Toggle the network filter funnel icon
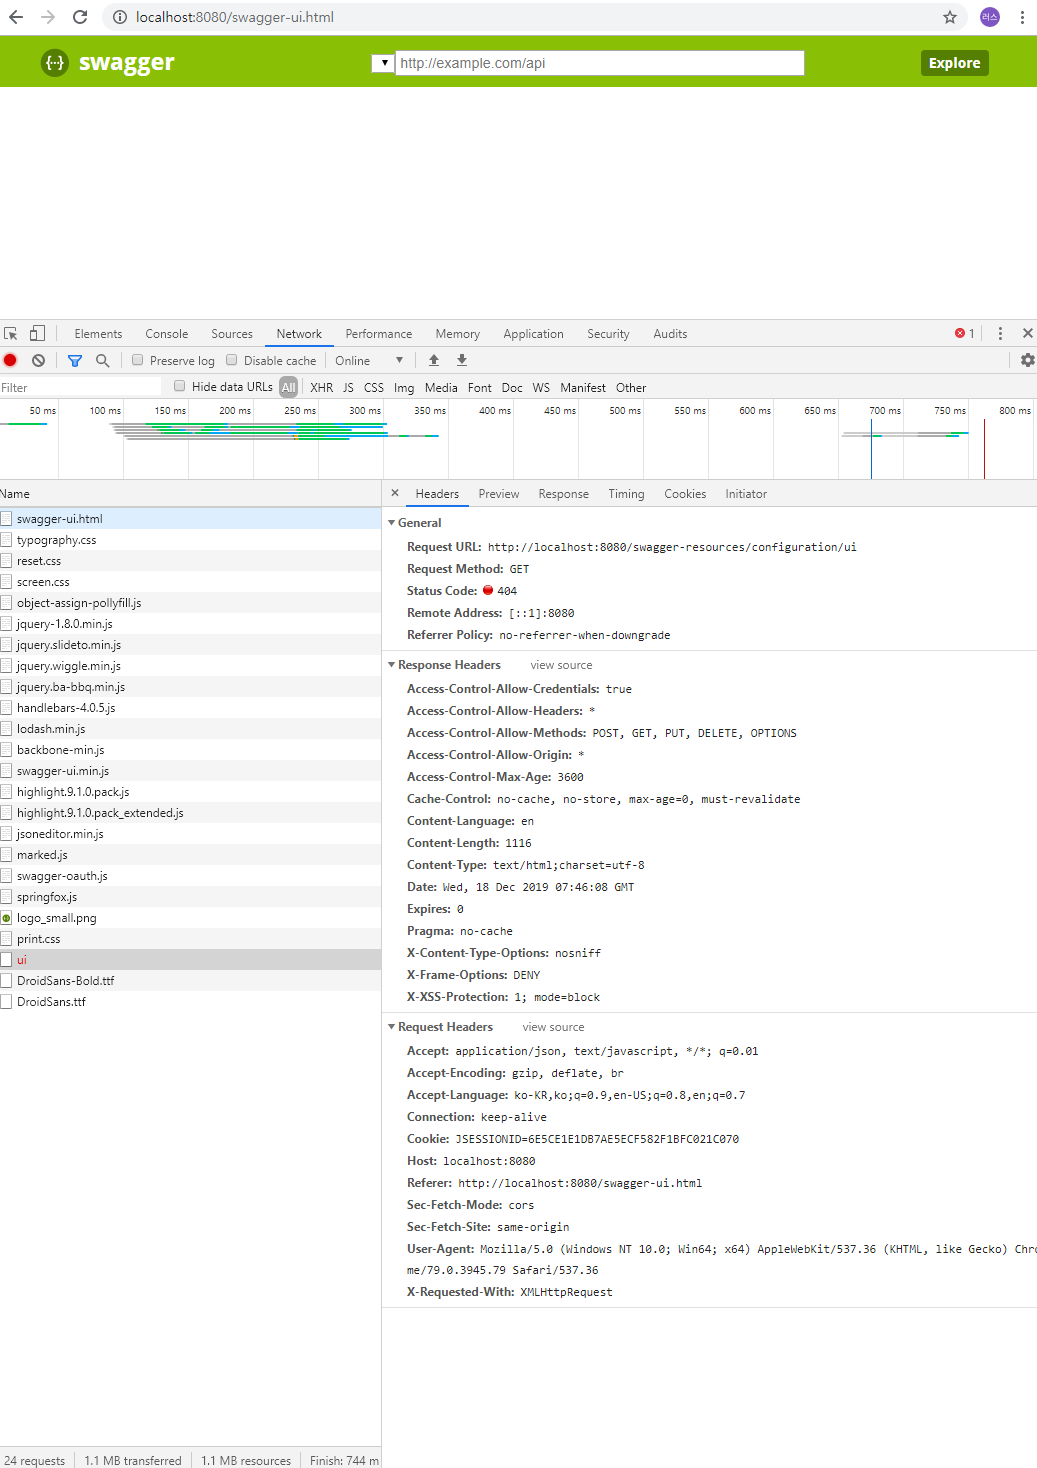 point(75,360)
